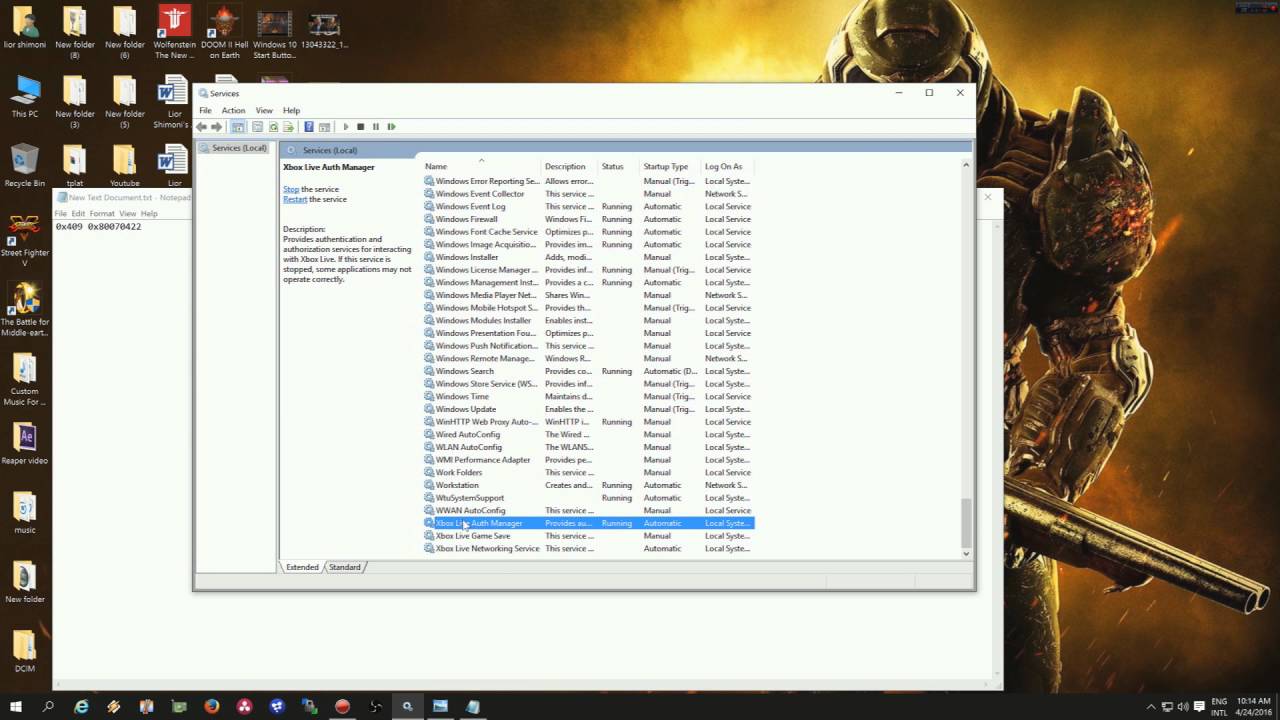Screen dimensions: 1280x720
Task: Click the Windows Start button
Action: [16, 707]
